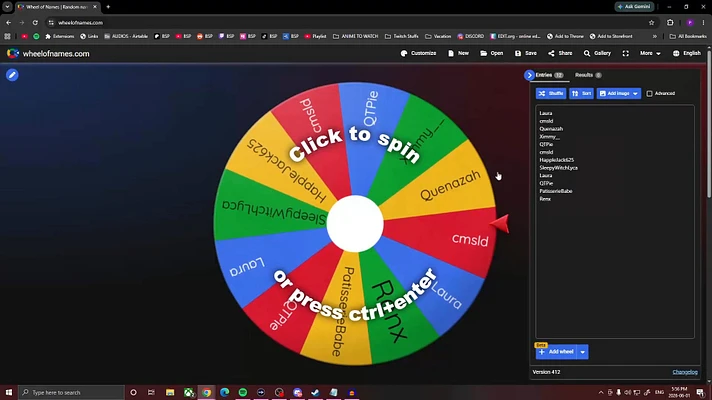The image size is (712, 400).
Task: Click the SleepyWitchLyca entry in the list
Action: pyautogui.click(x=559, y=168)
